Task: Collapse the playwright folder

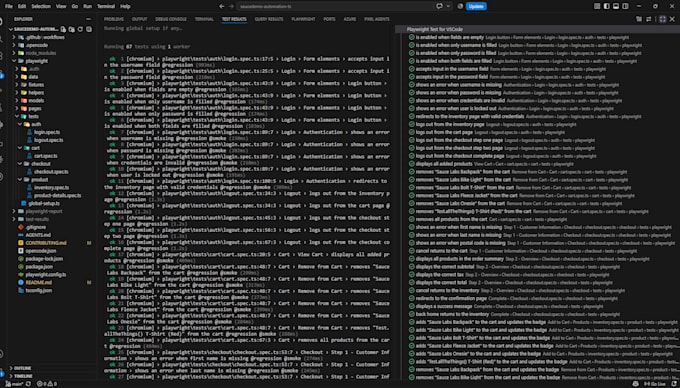Action: point(37,61)
